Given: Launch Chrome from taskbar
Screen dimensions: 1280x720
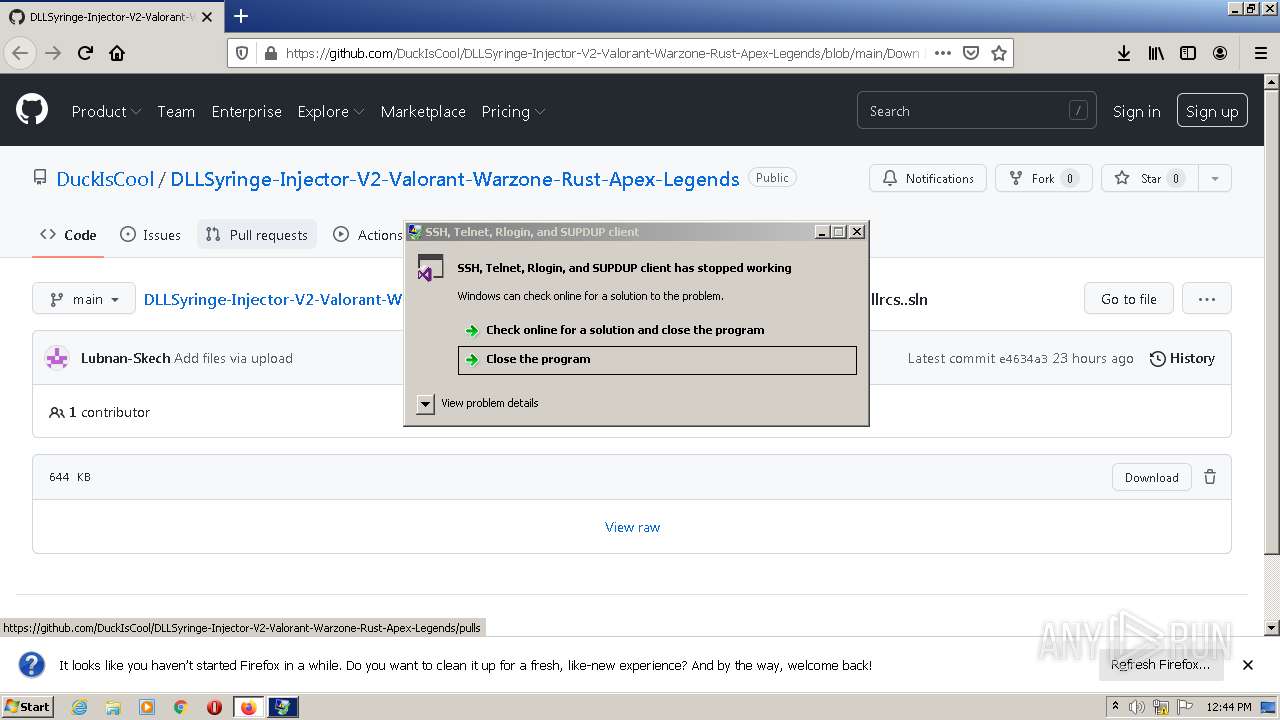Looking at the screenshot, I should (180, 707).
